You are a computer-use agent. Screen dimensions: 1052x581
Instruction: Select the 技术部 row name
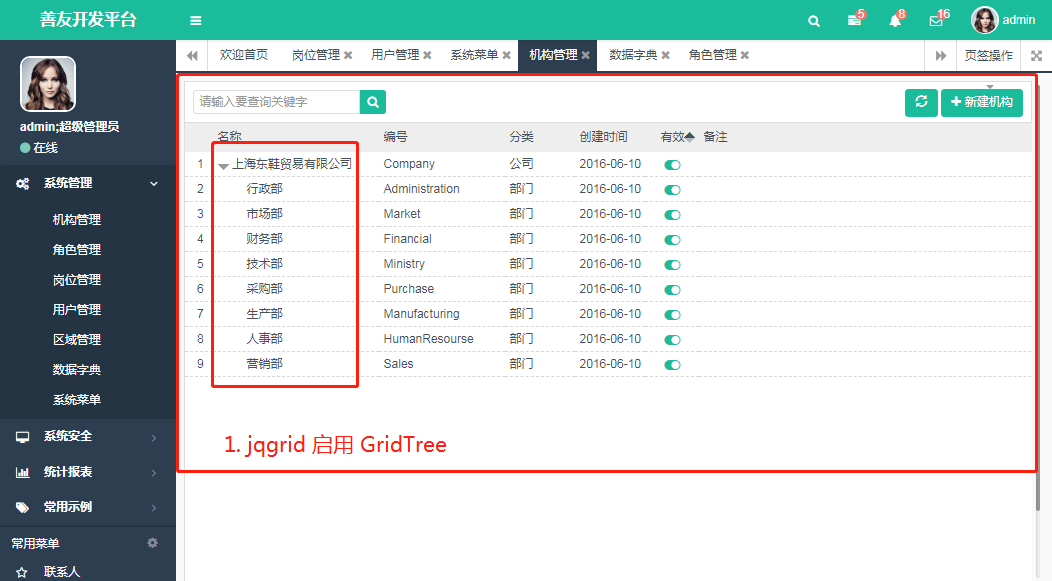[264, 264]
